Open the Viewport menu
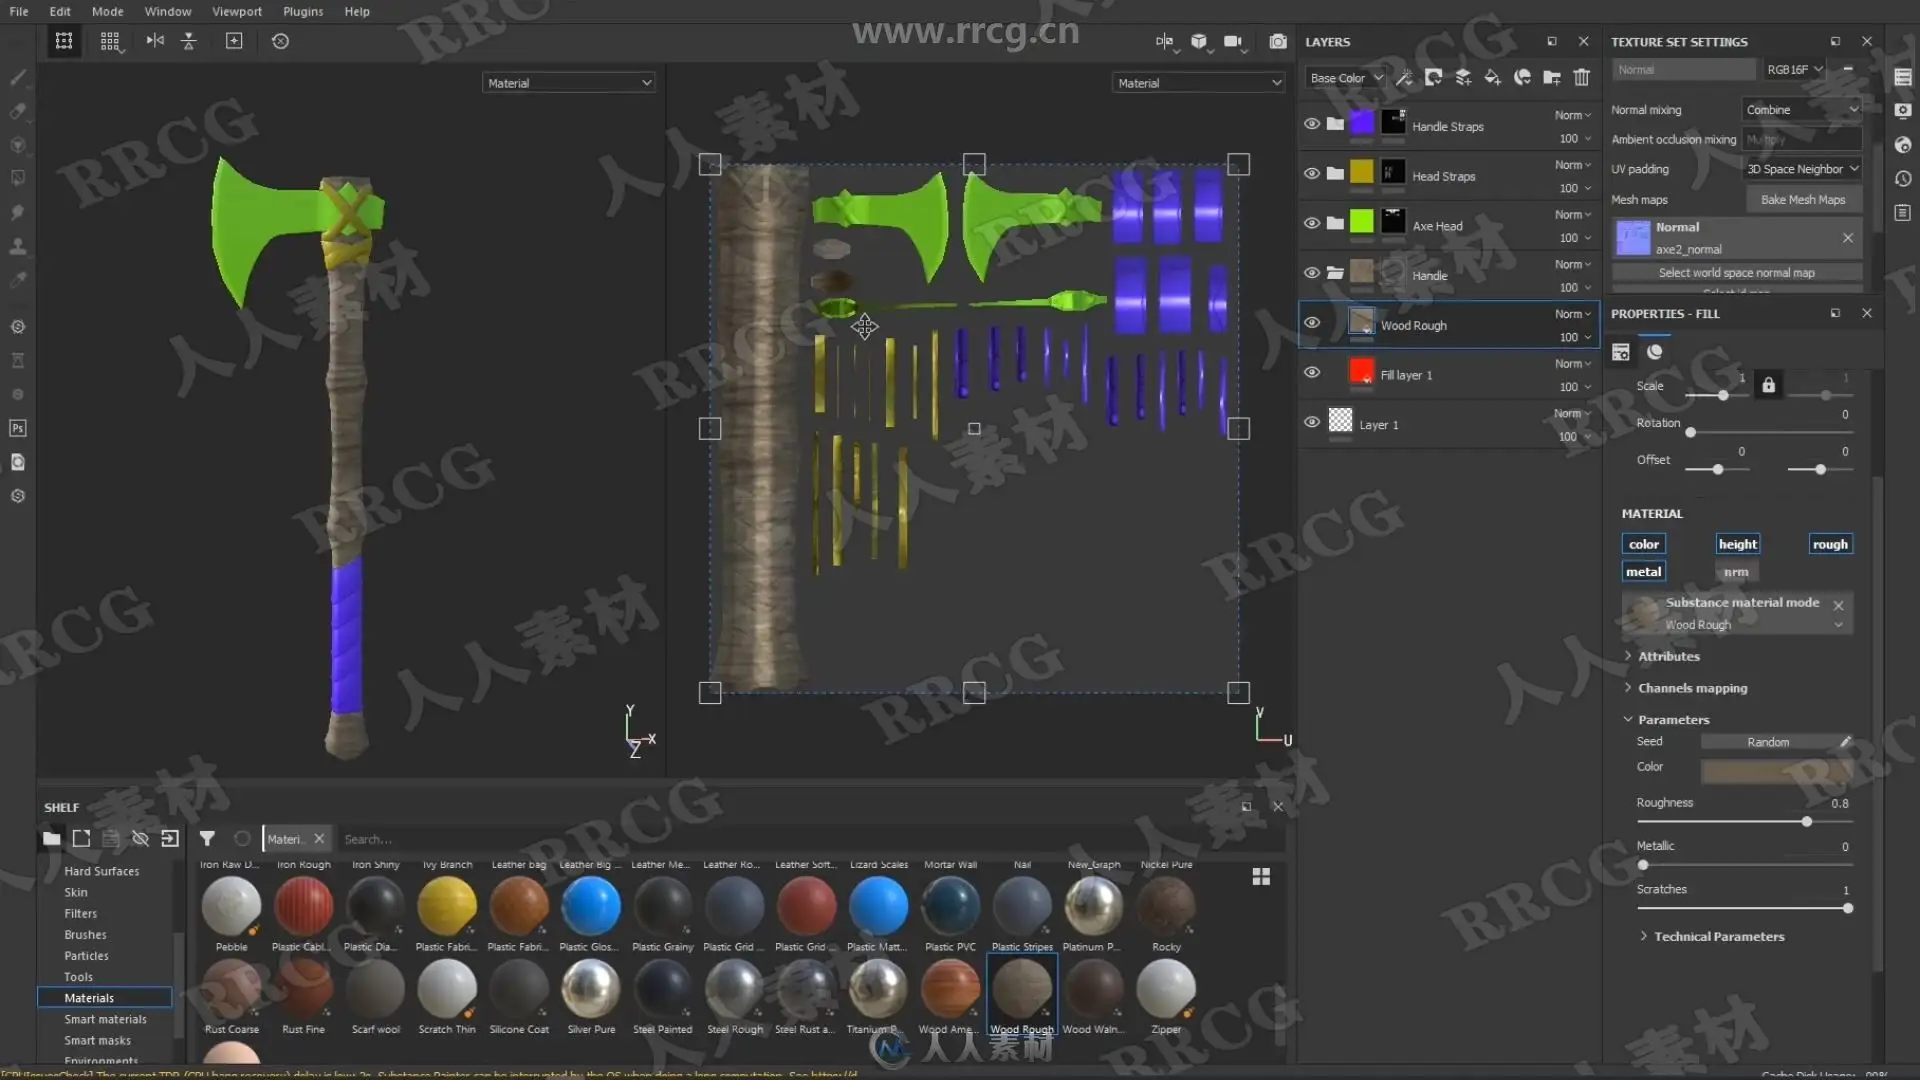1920x1080 pixels. click(236, 12)
